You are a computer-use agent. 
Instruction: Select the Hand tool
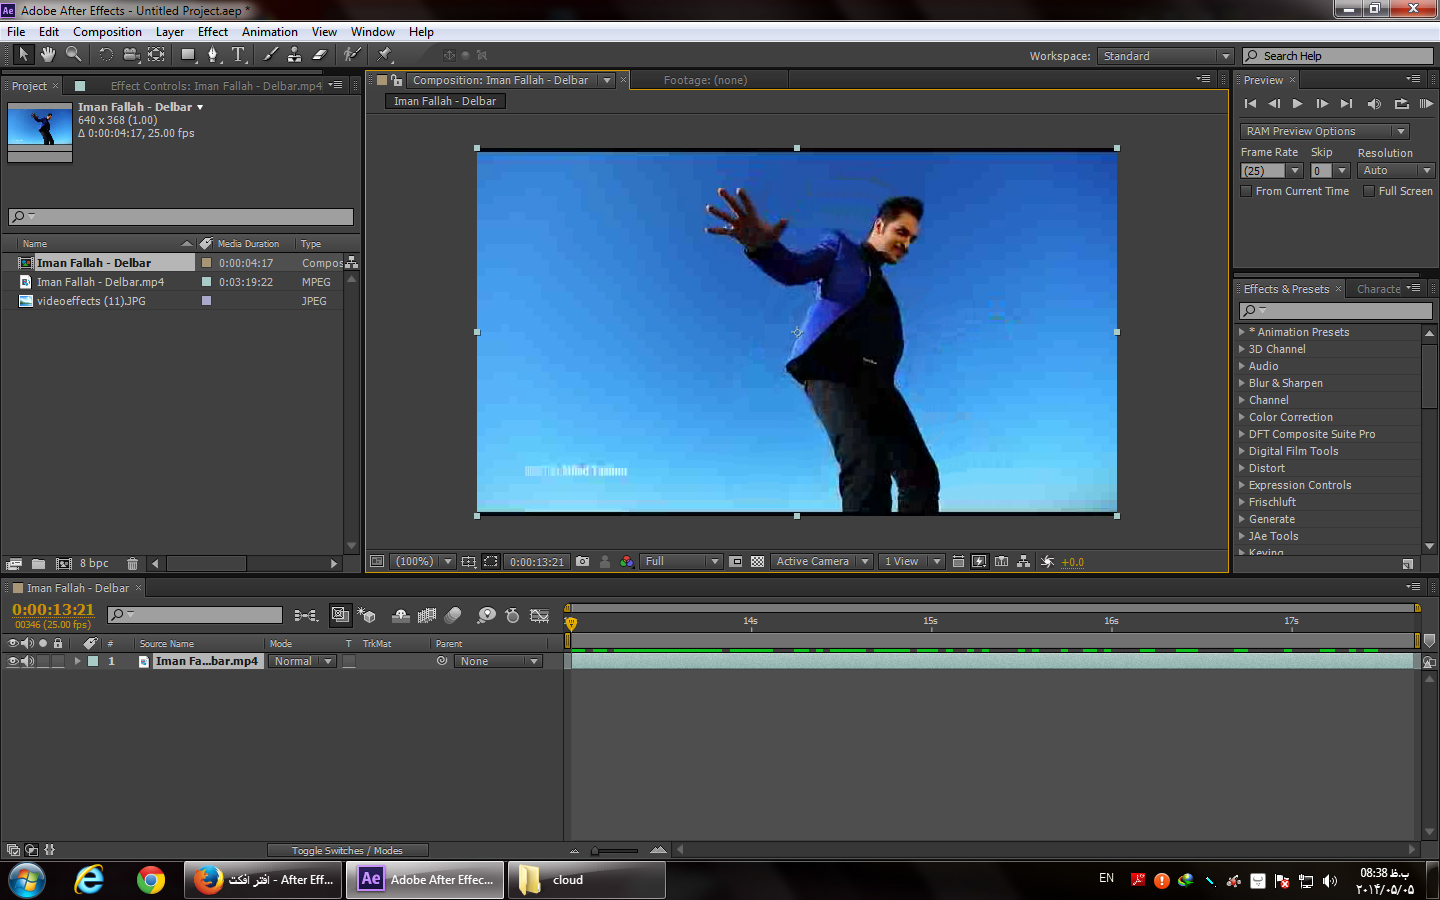48,55
